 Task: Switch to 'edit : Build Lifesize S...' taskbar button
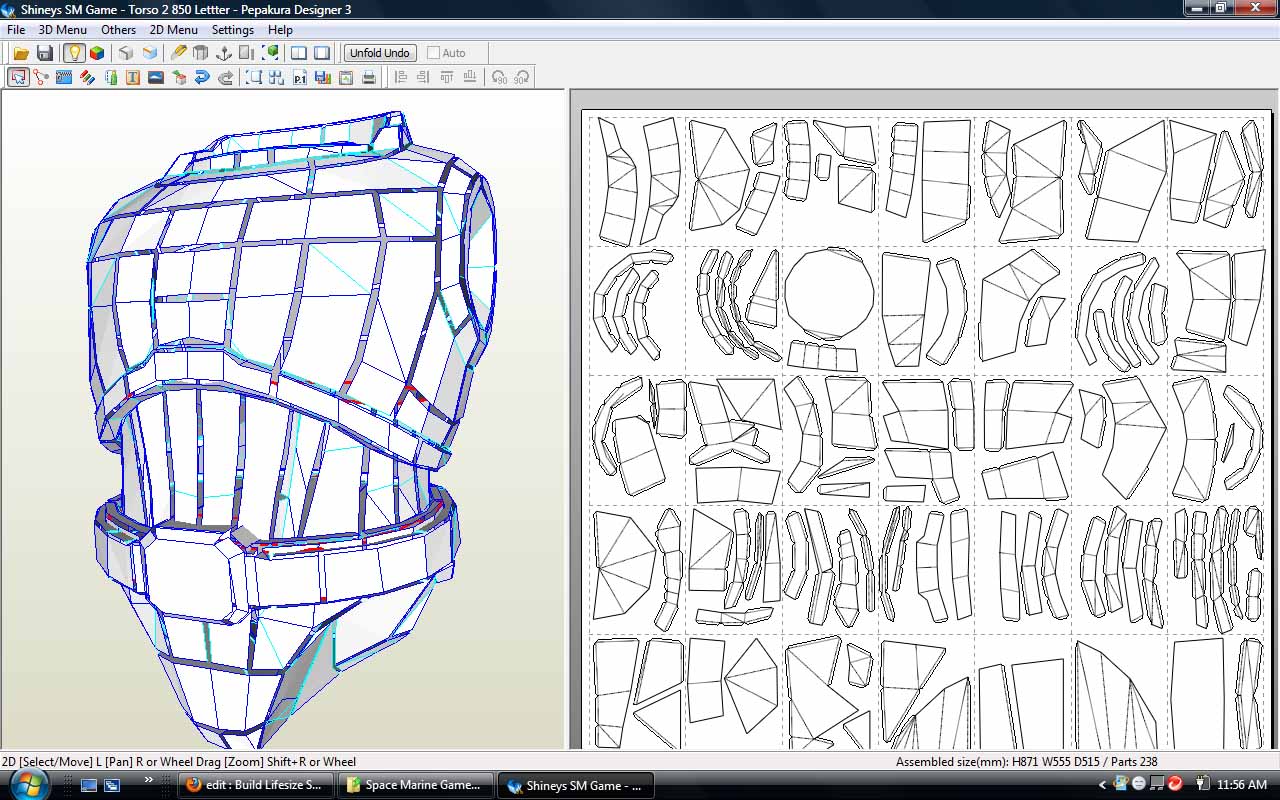[x=256, y=785]
